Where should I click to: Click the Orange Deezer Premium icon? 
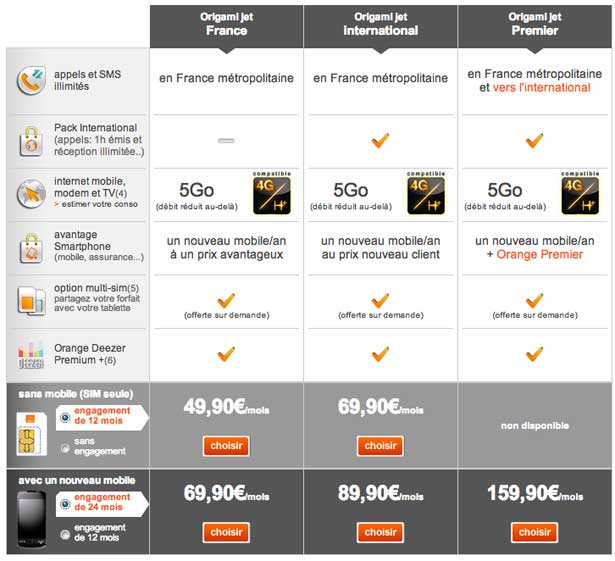[32, 355]
